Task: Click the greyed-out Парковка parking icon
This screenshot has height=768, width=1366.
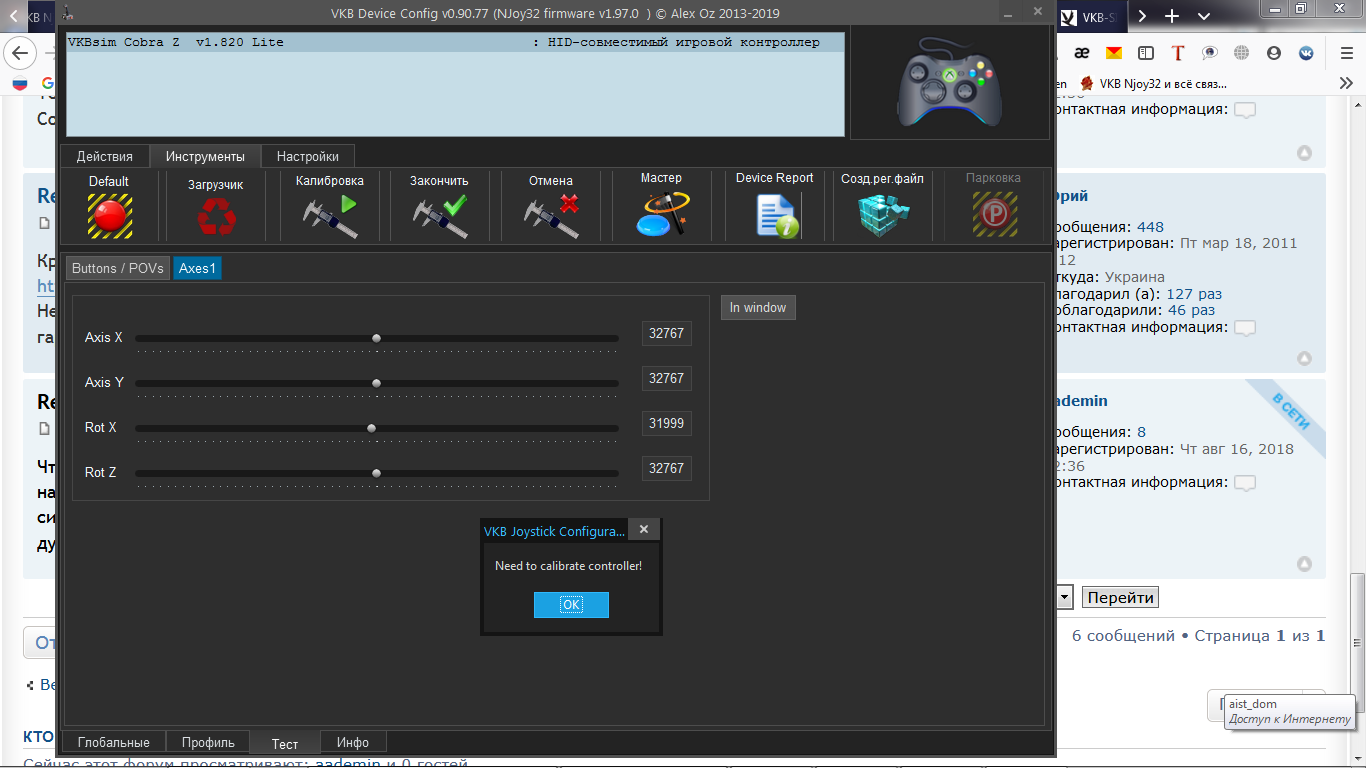Action: click(994, 214)
